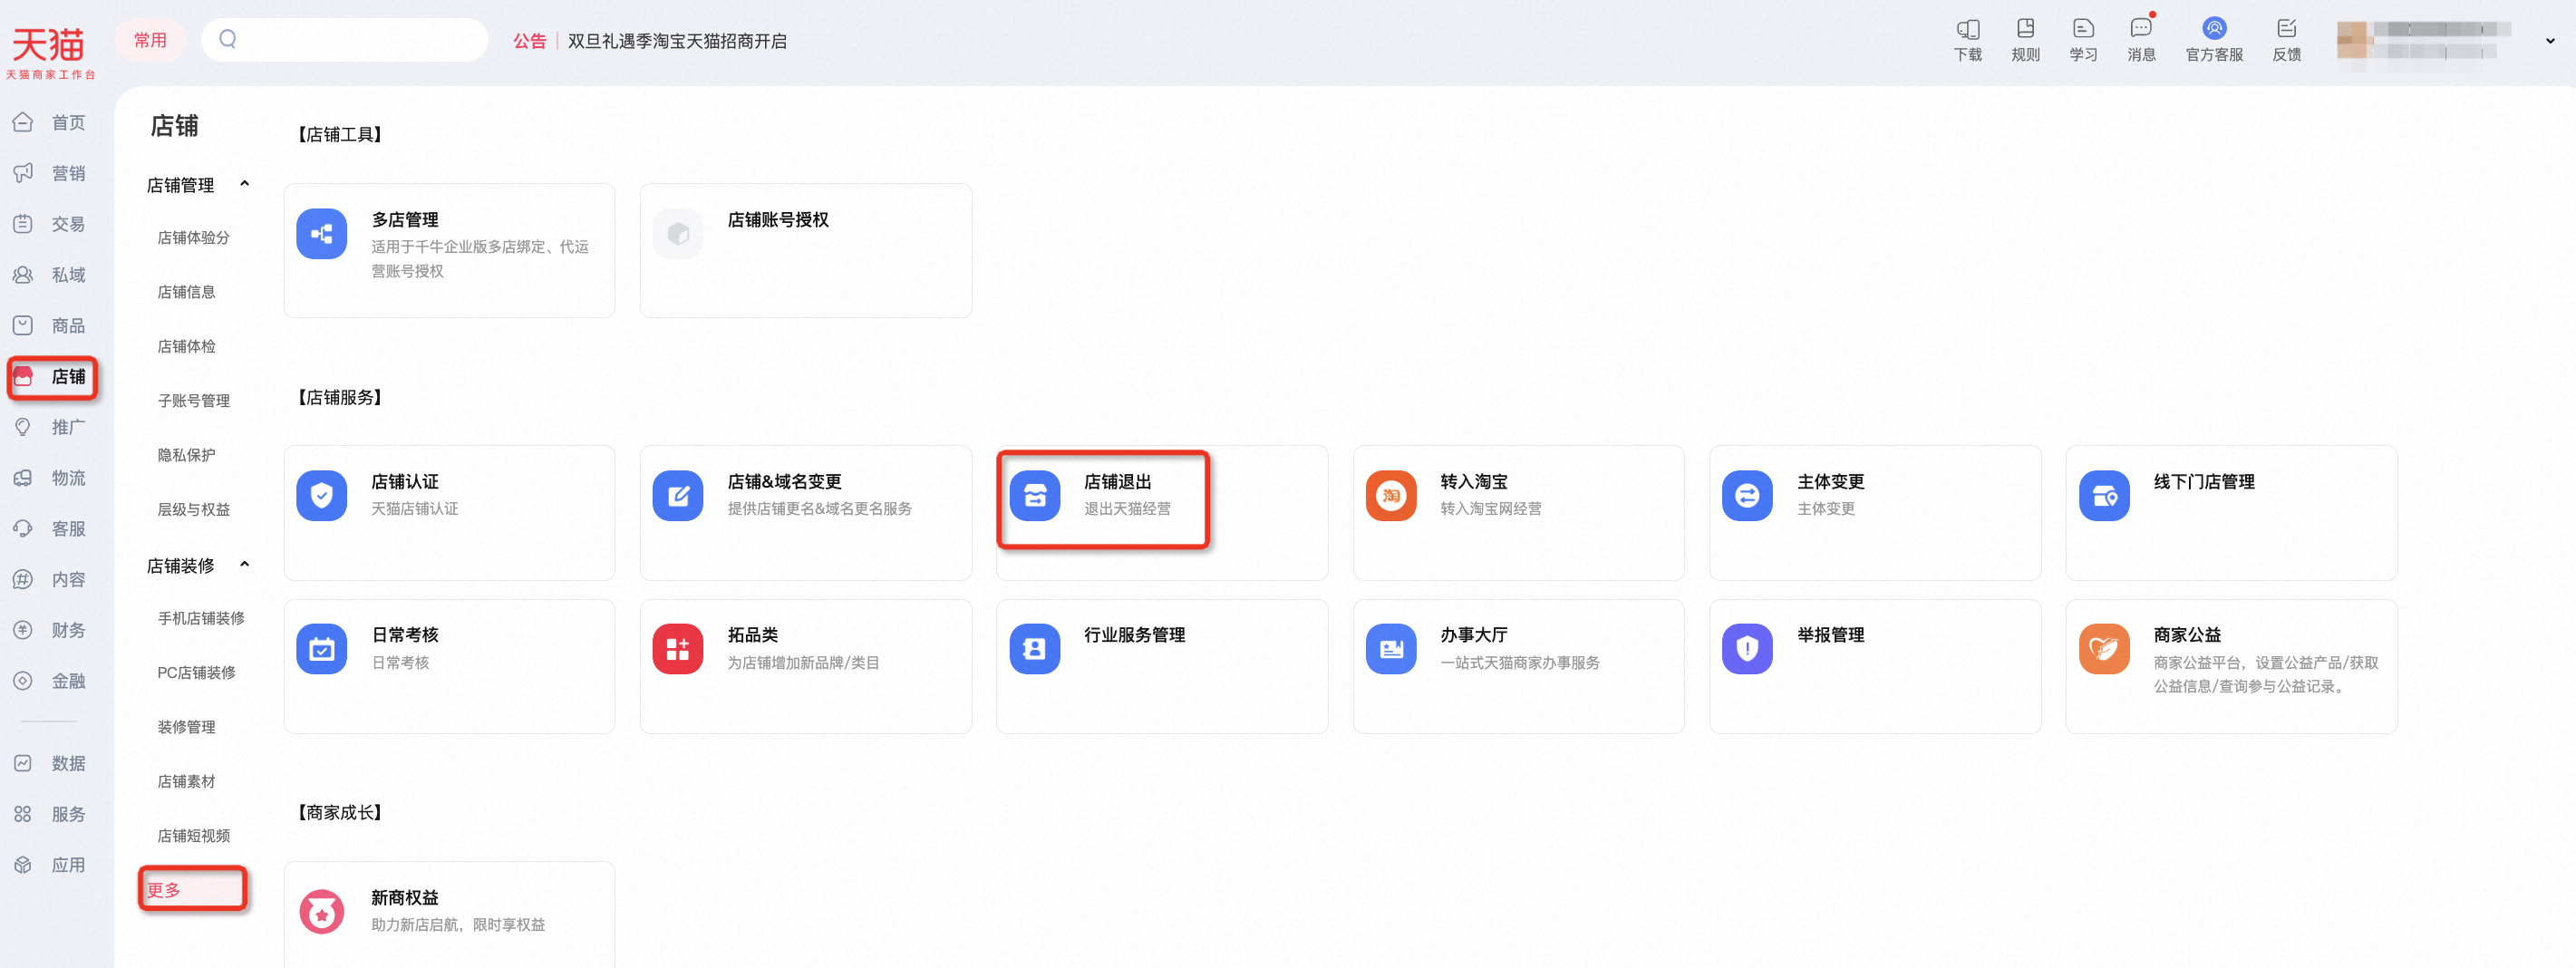The width and height of the screenshot is (2576, 968).
Task: Open 财务 in the sidebar
Action: coord(50,630)
